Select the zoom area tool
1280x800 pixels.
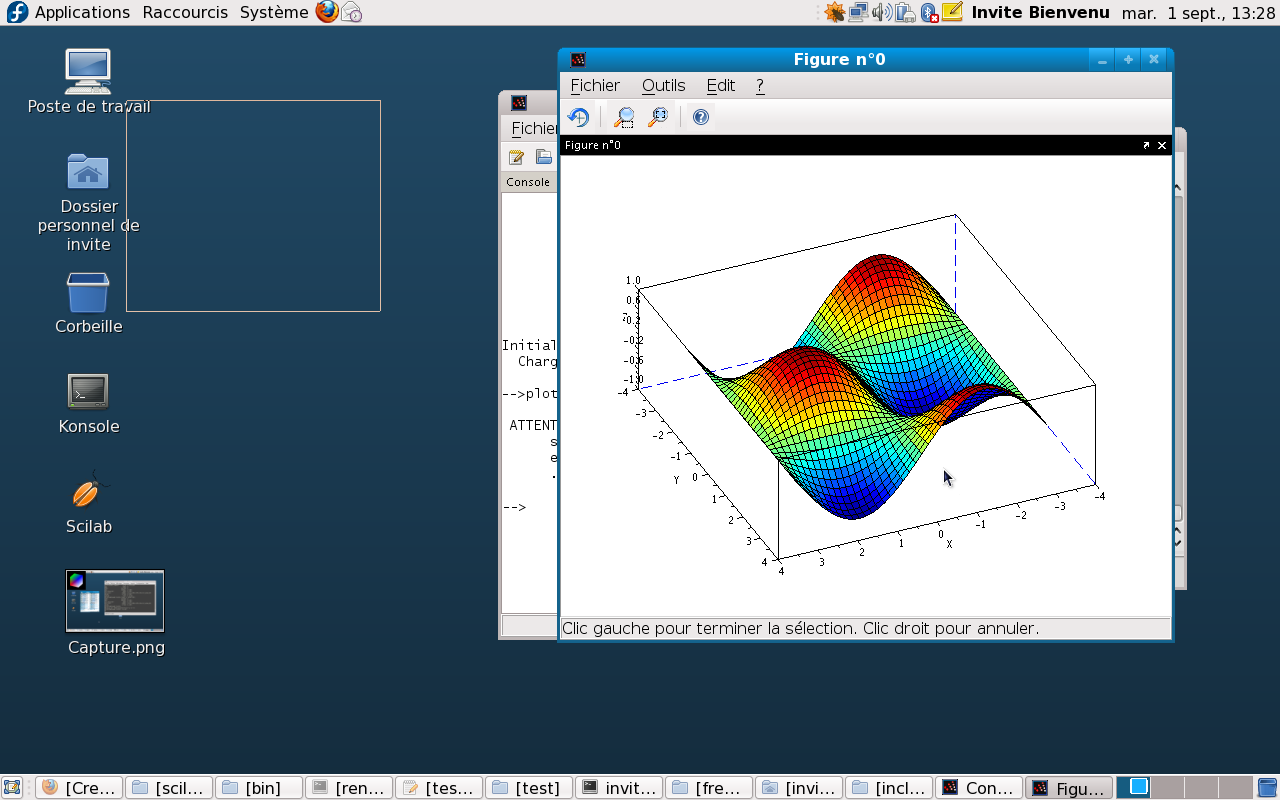point(624,117)
